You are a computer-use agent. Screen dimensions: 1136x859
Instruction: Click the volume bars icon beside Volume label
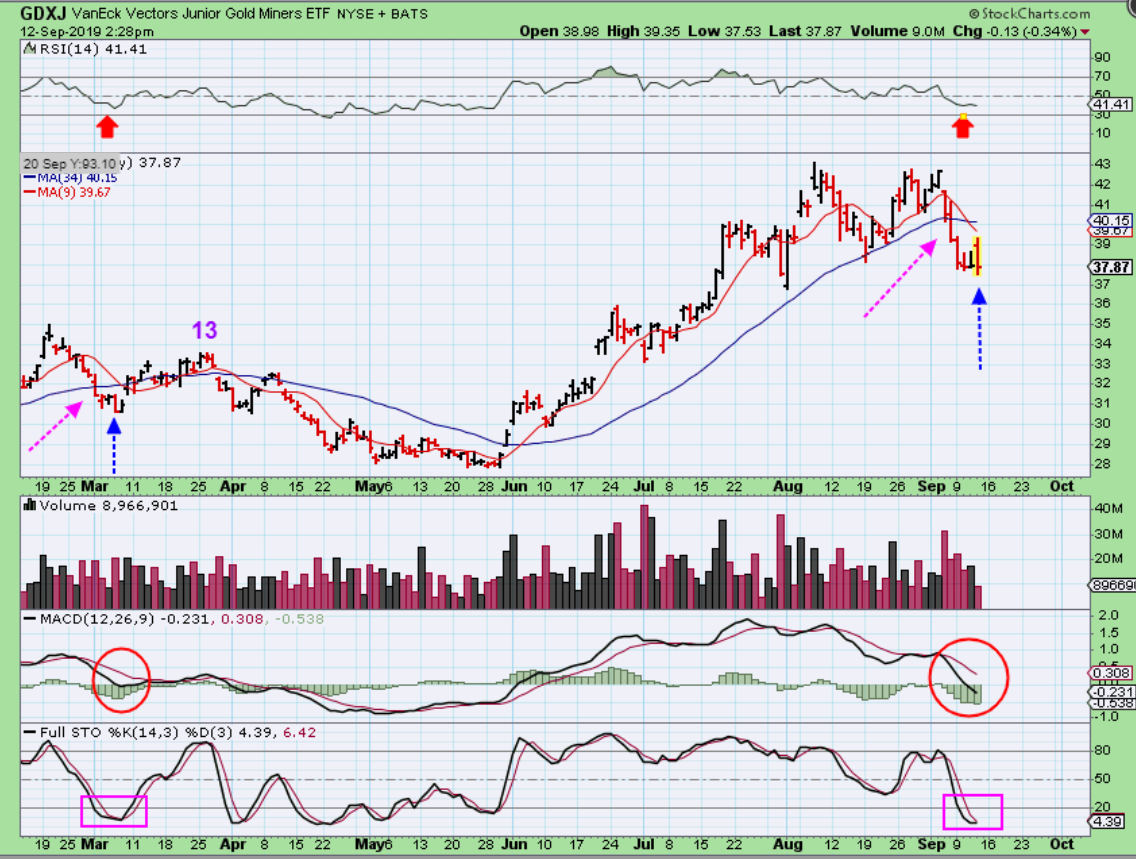pos(30,505)
